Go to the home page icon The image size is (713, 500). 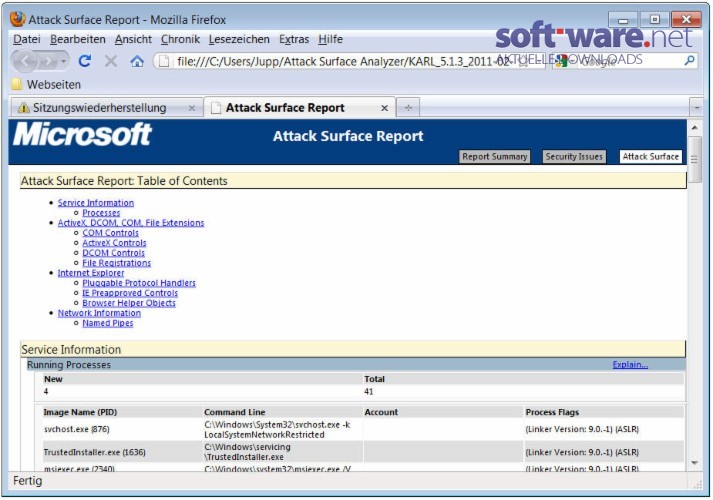137,61
